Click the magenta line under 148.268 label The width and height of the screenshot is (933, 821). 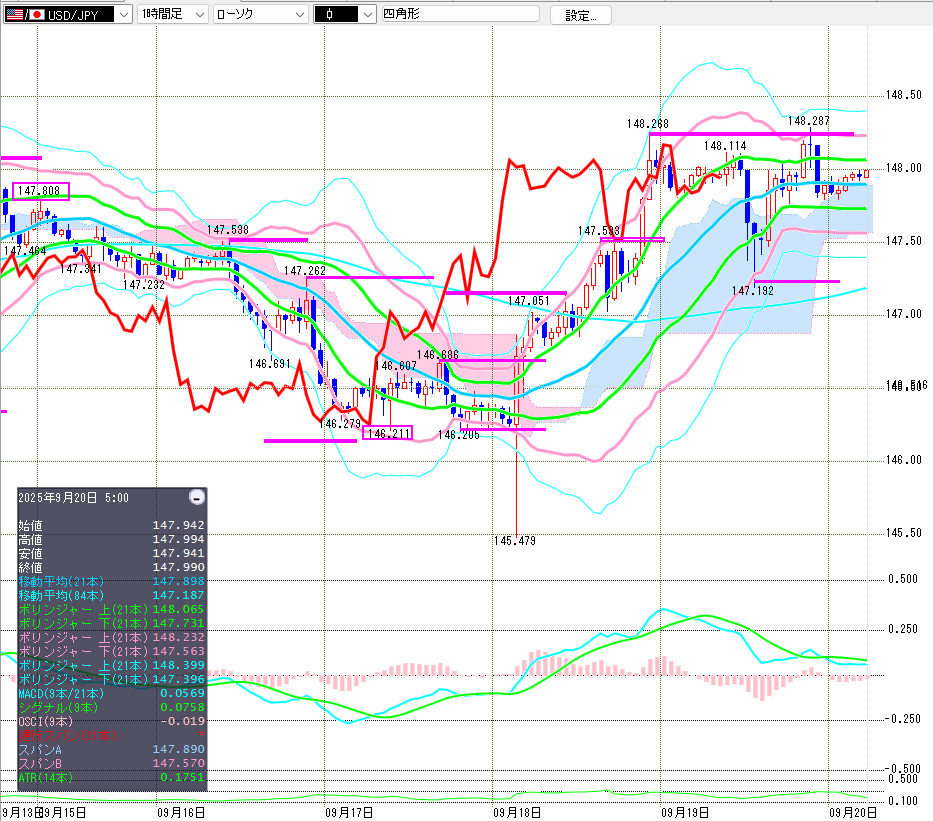pos(750,133)
